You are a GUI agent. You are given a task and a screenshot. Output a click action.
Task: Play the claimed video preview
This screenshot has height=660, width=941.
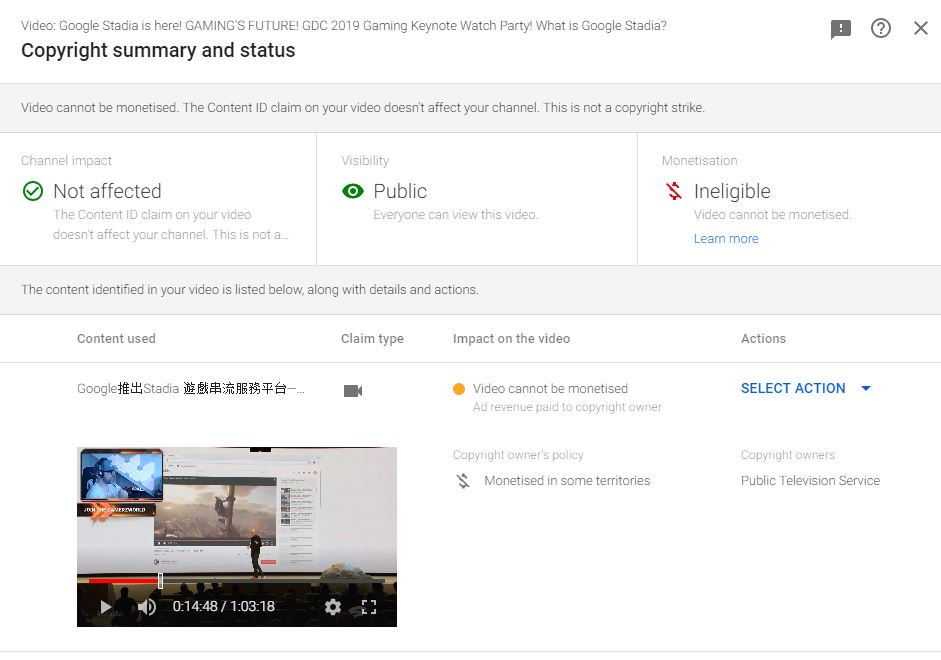(106, 607)
